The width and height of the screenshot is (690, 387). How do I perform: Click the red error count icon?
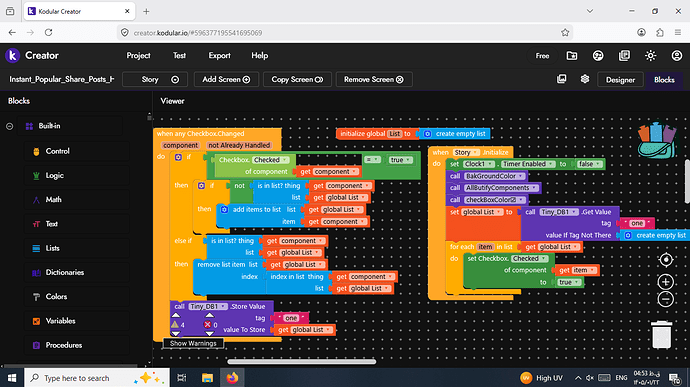(x=207, y=324)
